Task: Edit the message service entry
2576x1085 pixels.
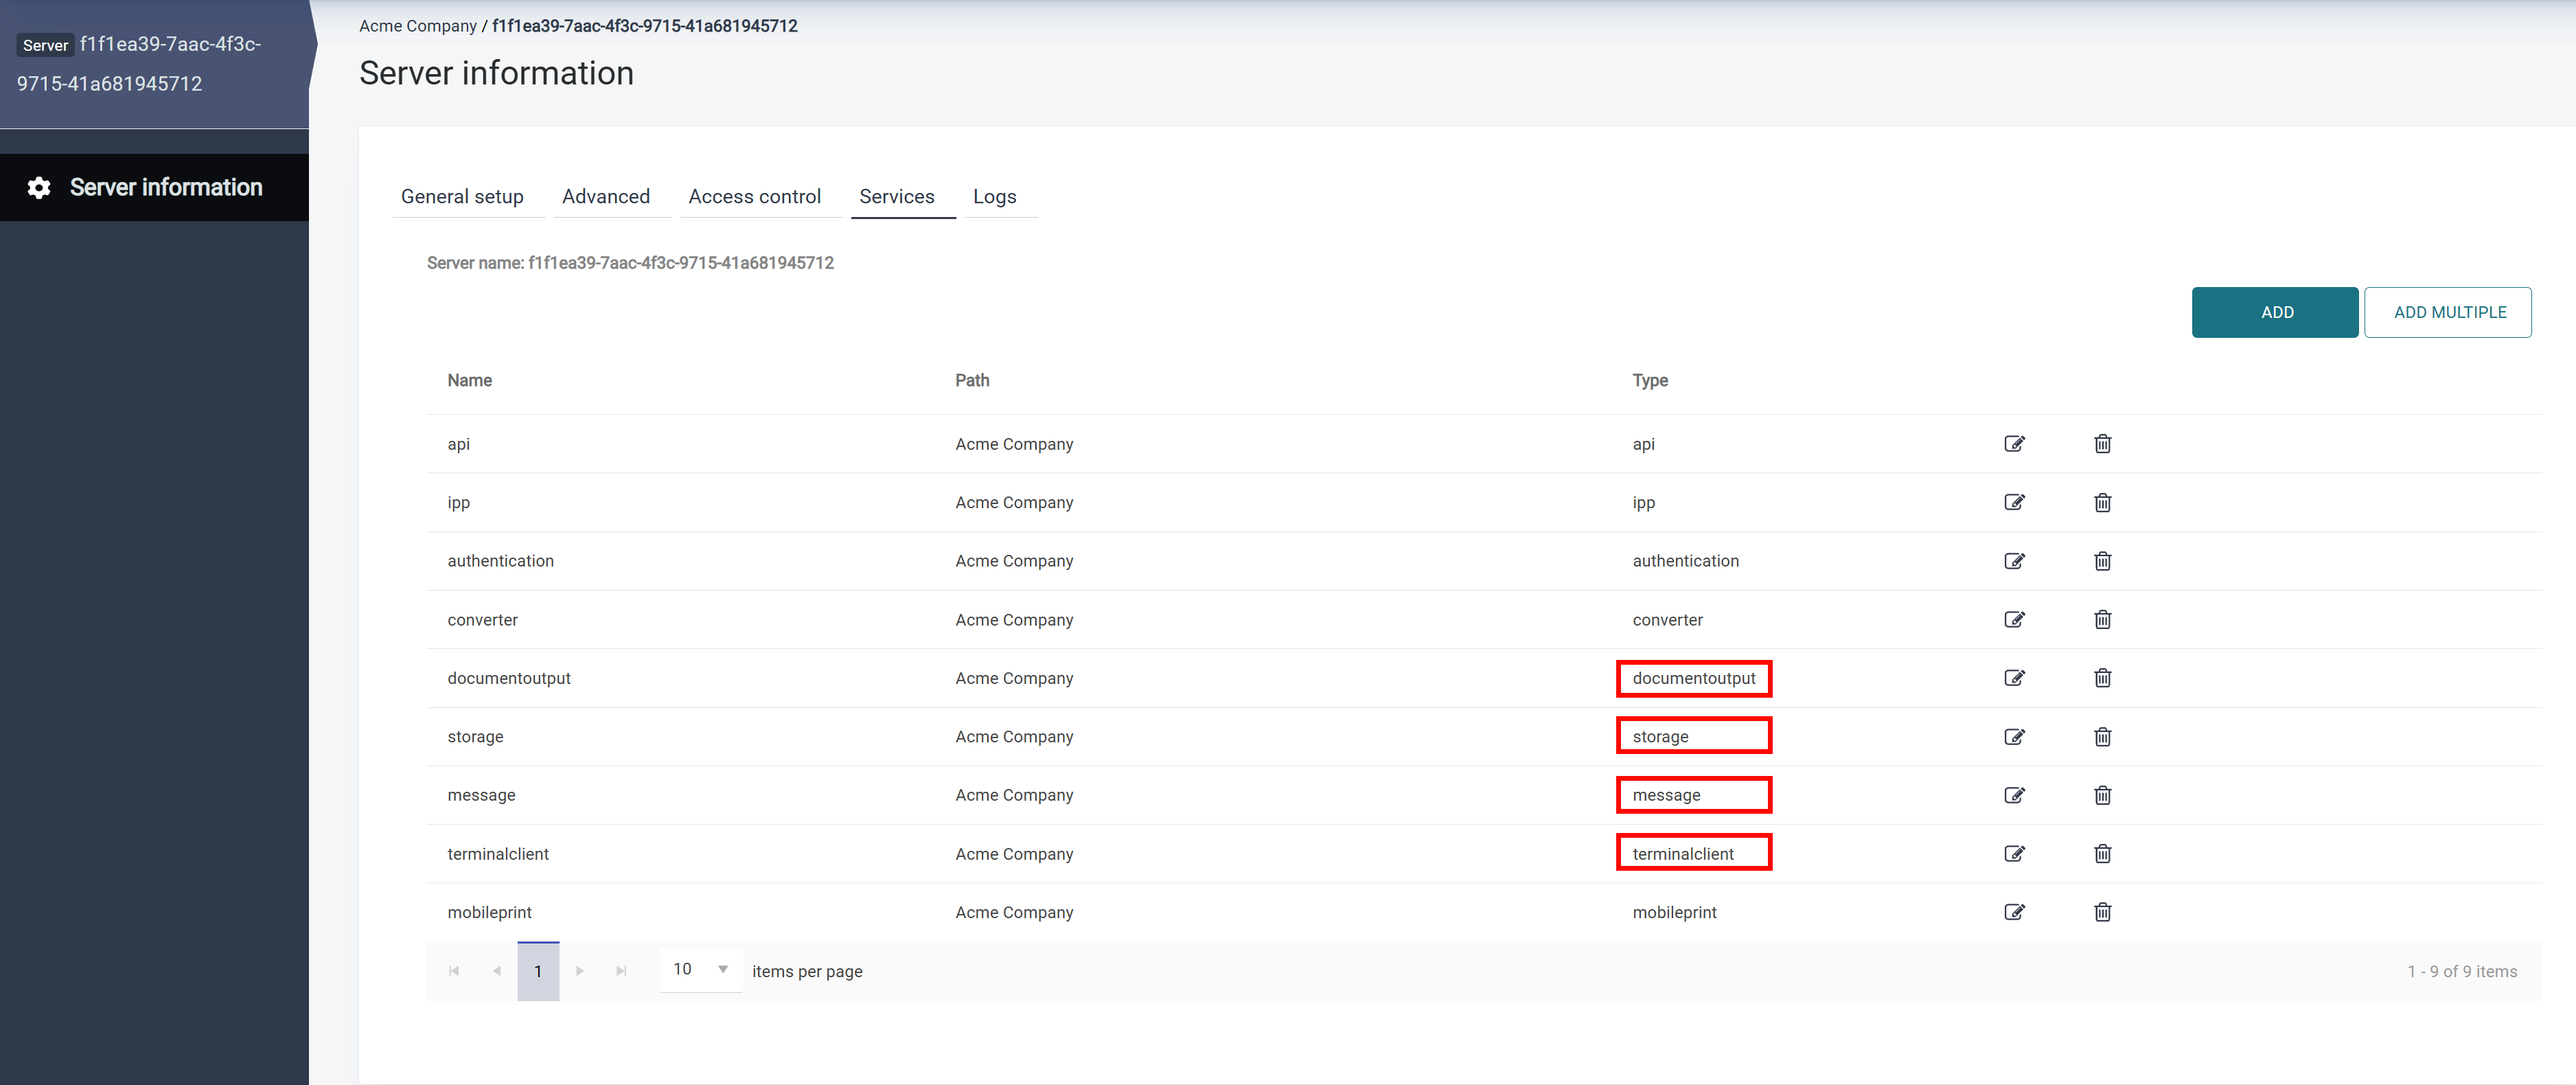Action: coord(2014,795)
